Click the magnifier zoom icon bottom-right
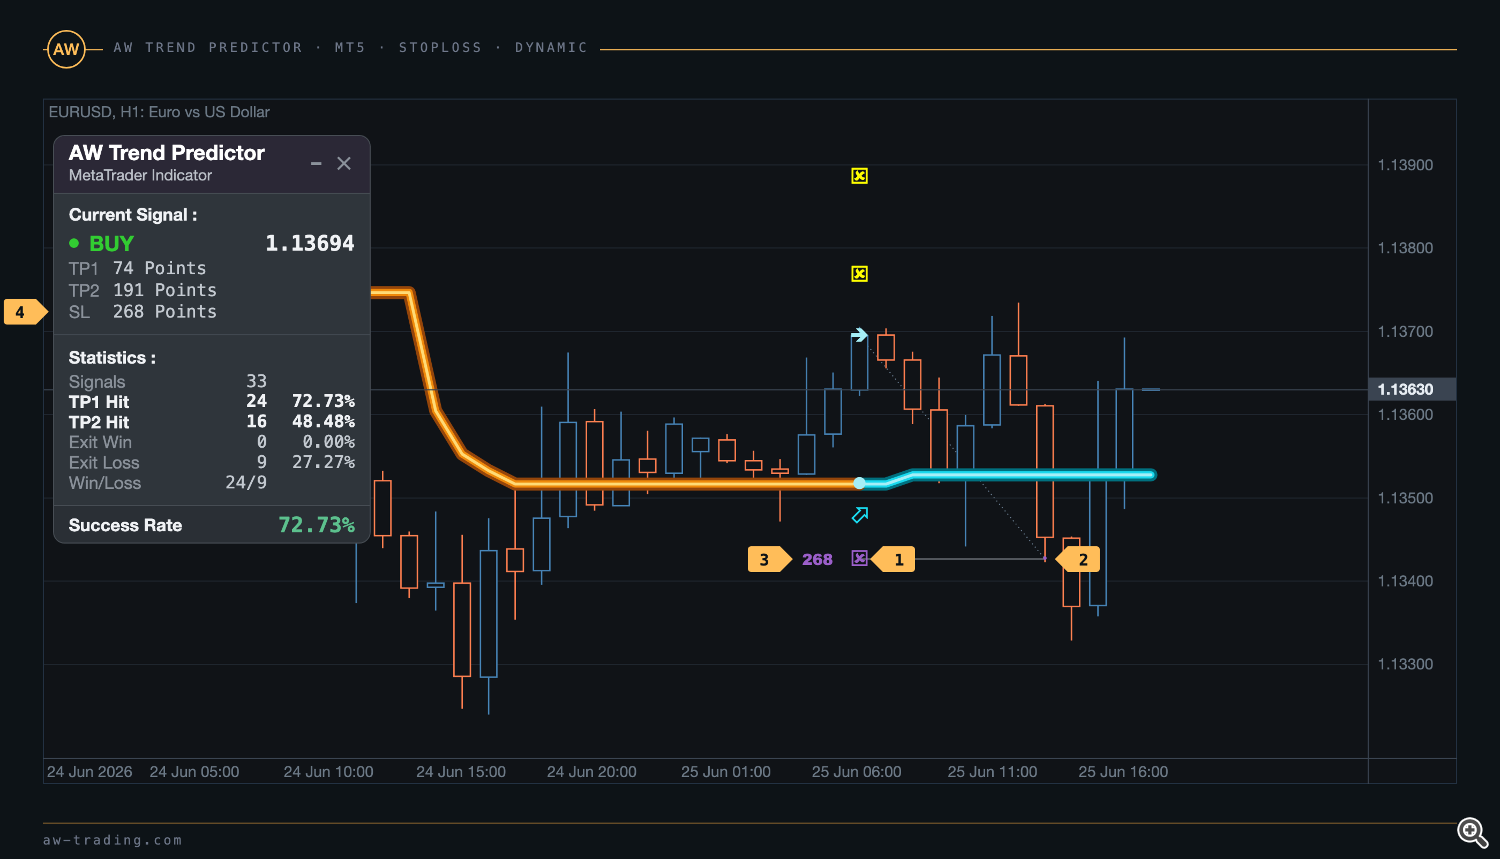Screen dimensions: 1500x859 click(1472, 832)
